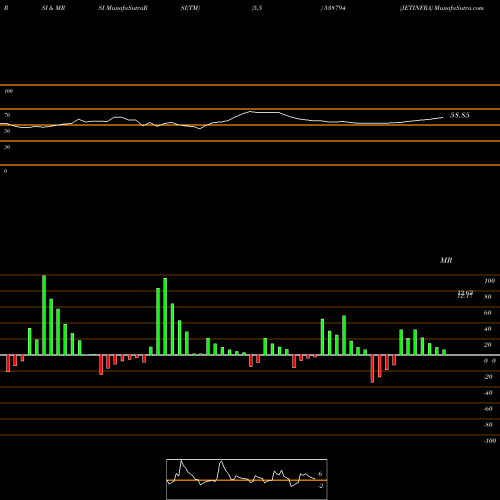Viewport: 500px width, 500px height.
Task: Click the -60 axis label on MR scale
Action: [x=488, y=409]
